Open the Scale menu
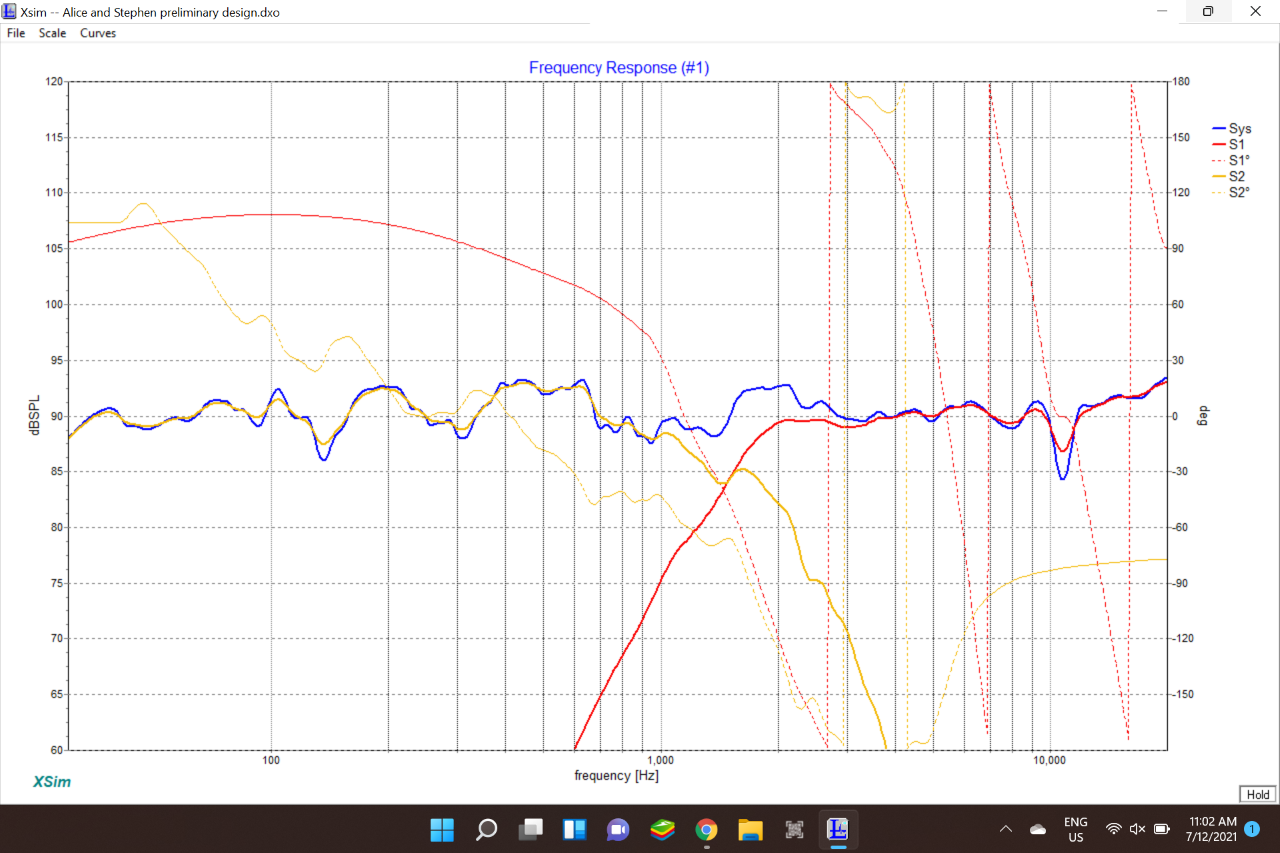Viewport: 1280px width, 853px height. (52, 33)
